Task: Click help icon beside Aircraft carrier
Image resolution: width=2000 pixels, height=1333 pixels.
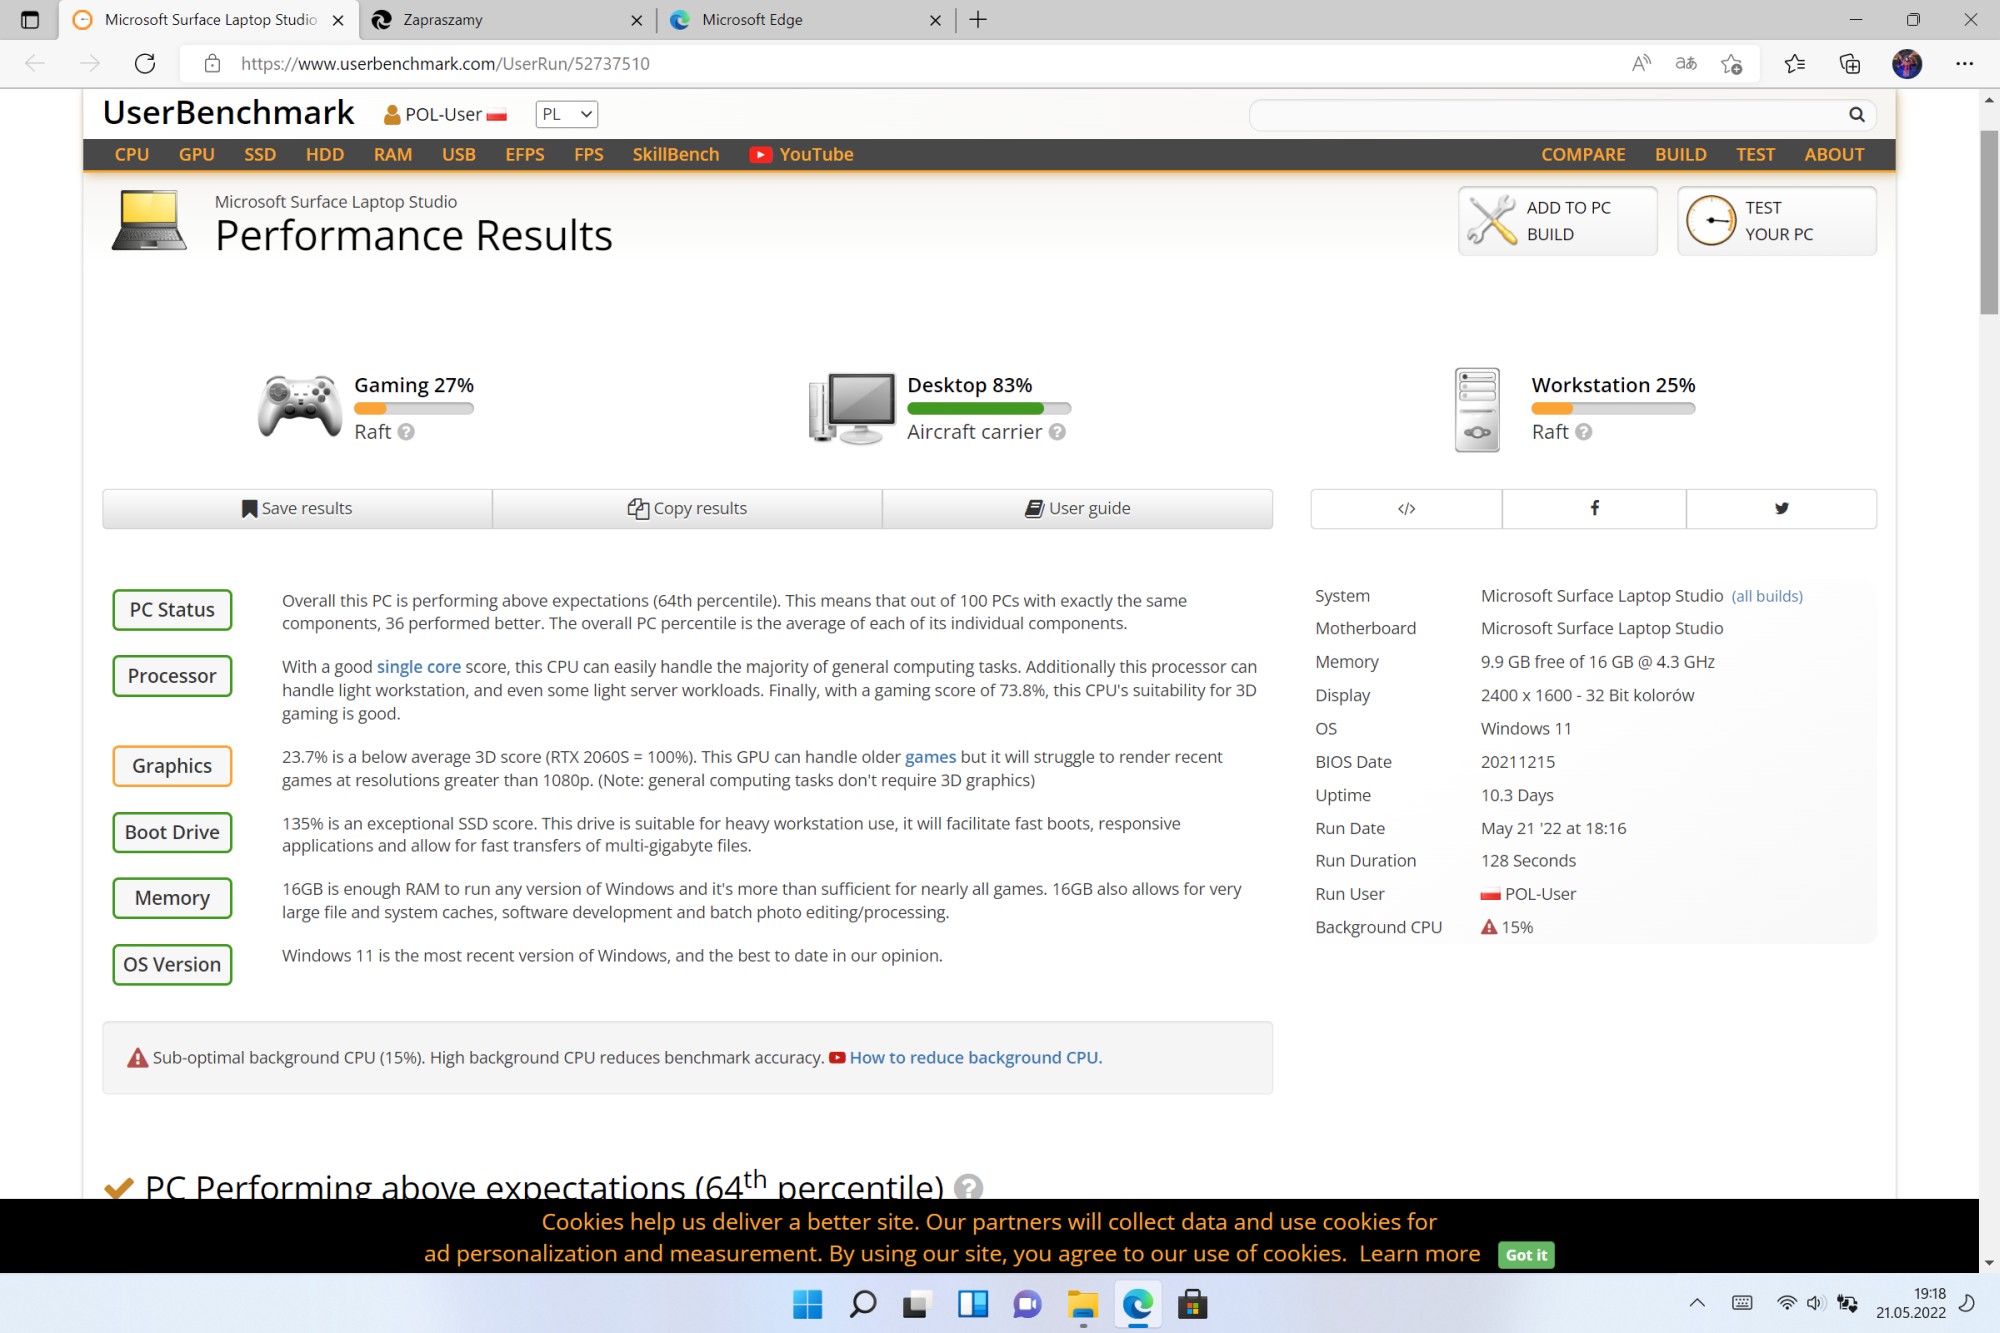Action: [x=1057, y=432]
